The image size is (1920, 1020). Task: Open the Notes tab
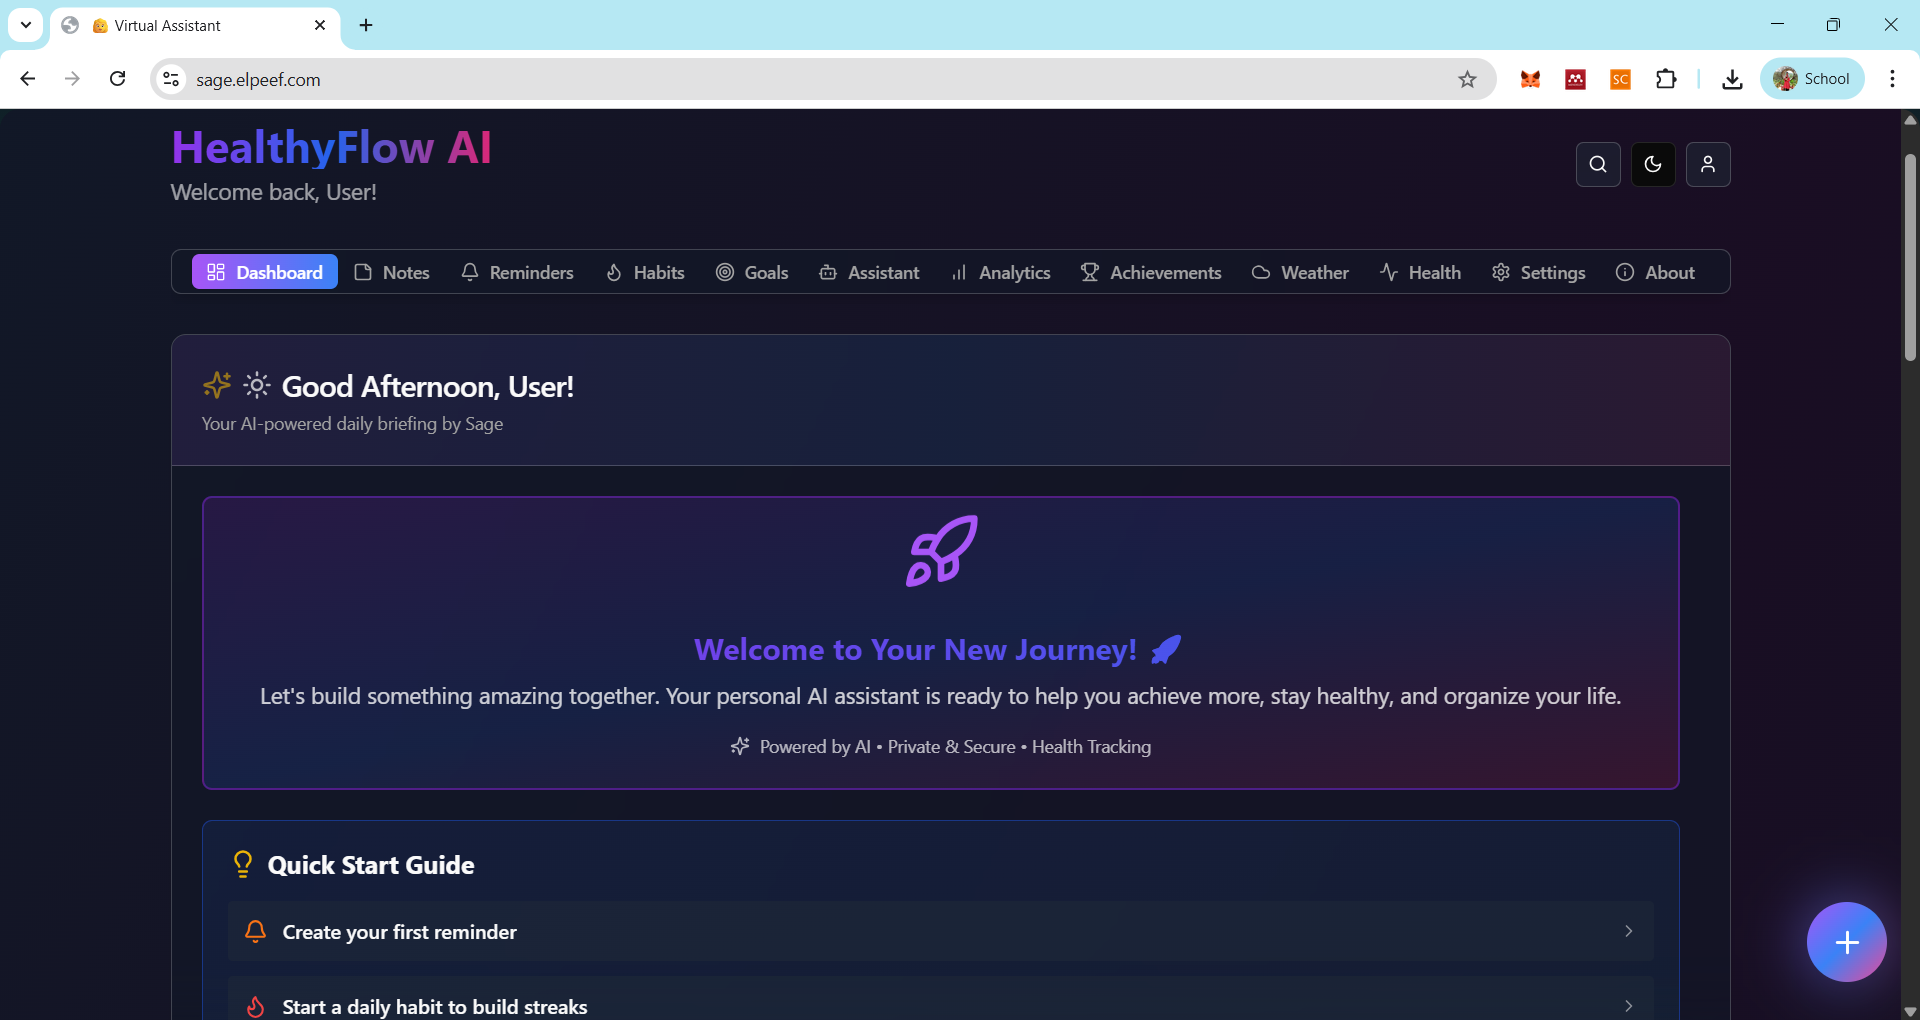(x=392, y=272)
